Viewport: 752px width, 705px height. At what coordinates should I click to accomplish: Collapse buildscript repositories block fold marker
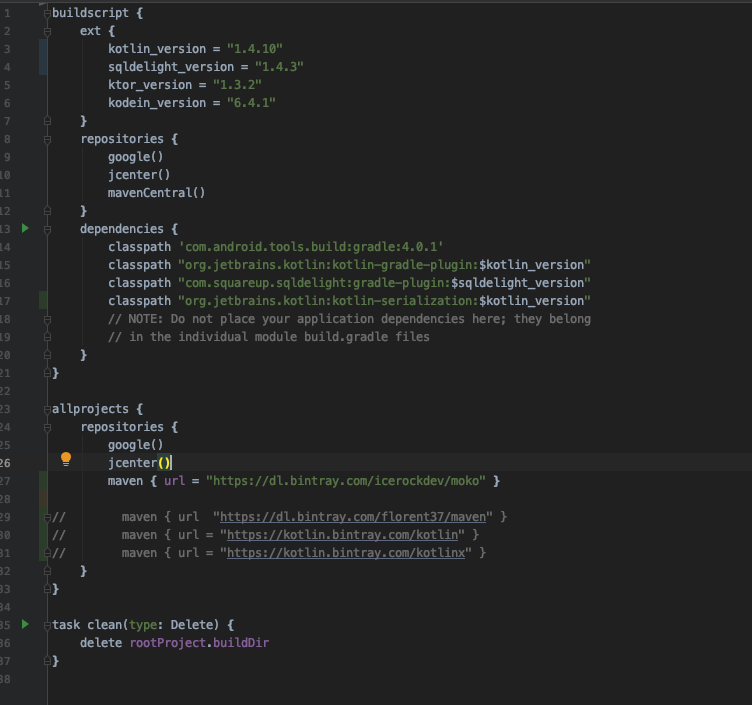[x=47, y=140]
